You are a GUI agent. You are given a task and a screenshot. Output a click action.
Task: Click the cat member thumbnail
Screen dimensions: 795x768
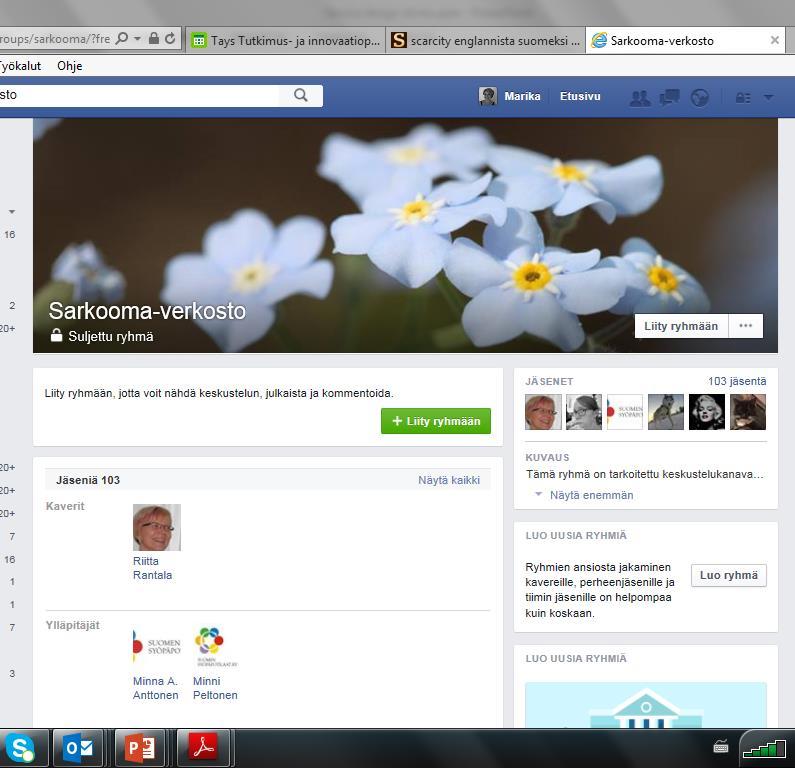click(x=748, y=412)
